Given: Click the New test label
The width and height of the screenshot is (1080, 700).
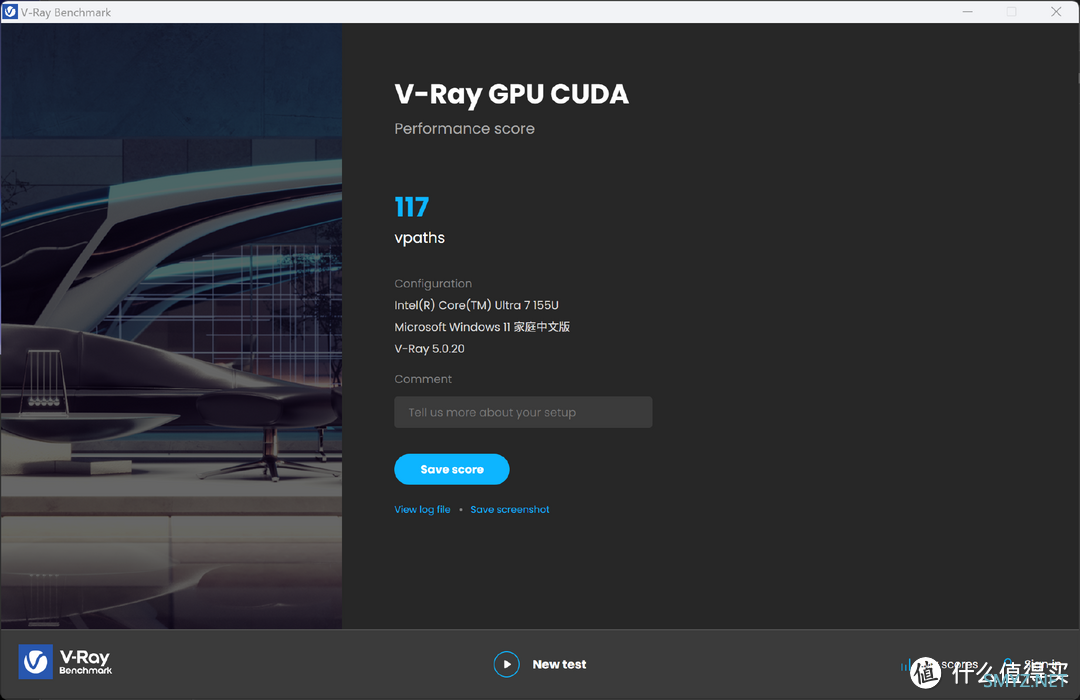Looking at the screenshot, I should click(559, 665).
